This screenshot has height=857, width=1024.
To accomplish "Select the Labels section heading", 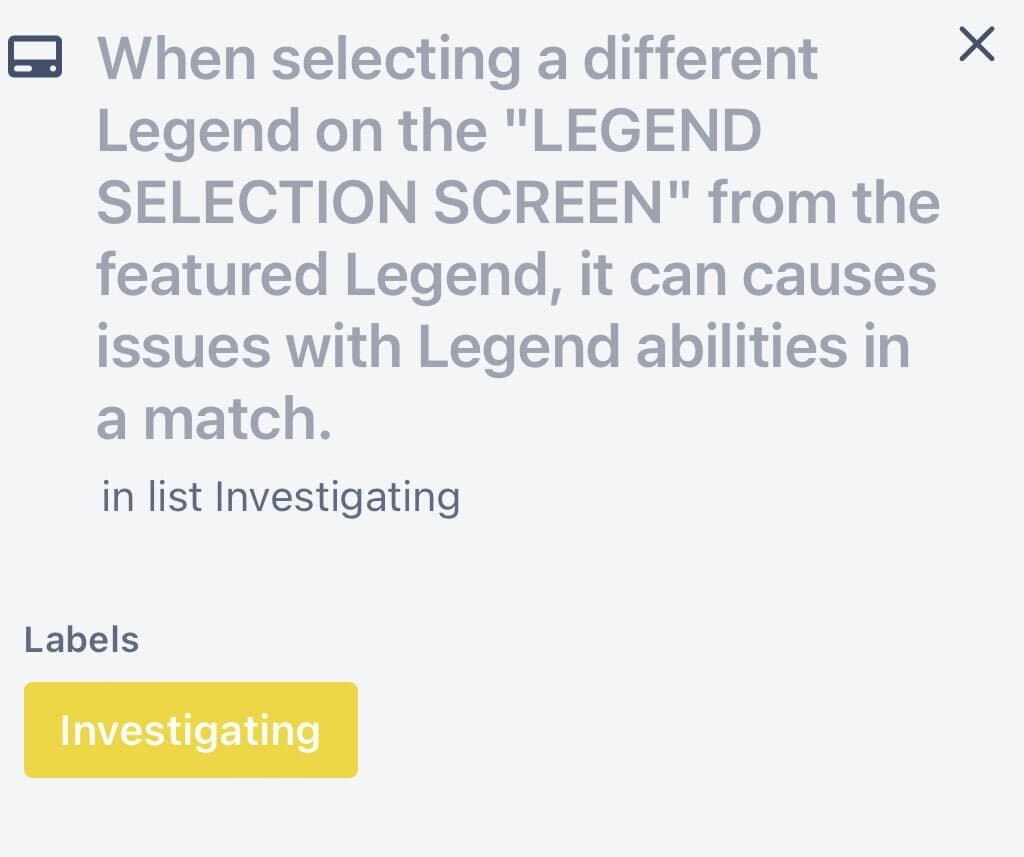I will click(81, 640).
